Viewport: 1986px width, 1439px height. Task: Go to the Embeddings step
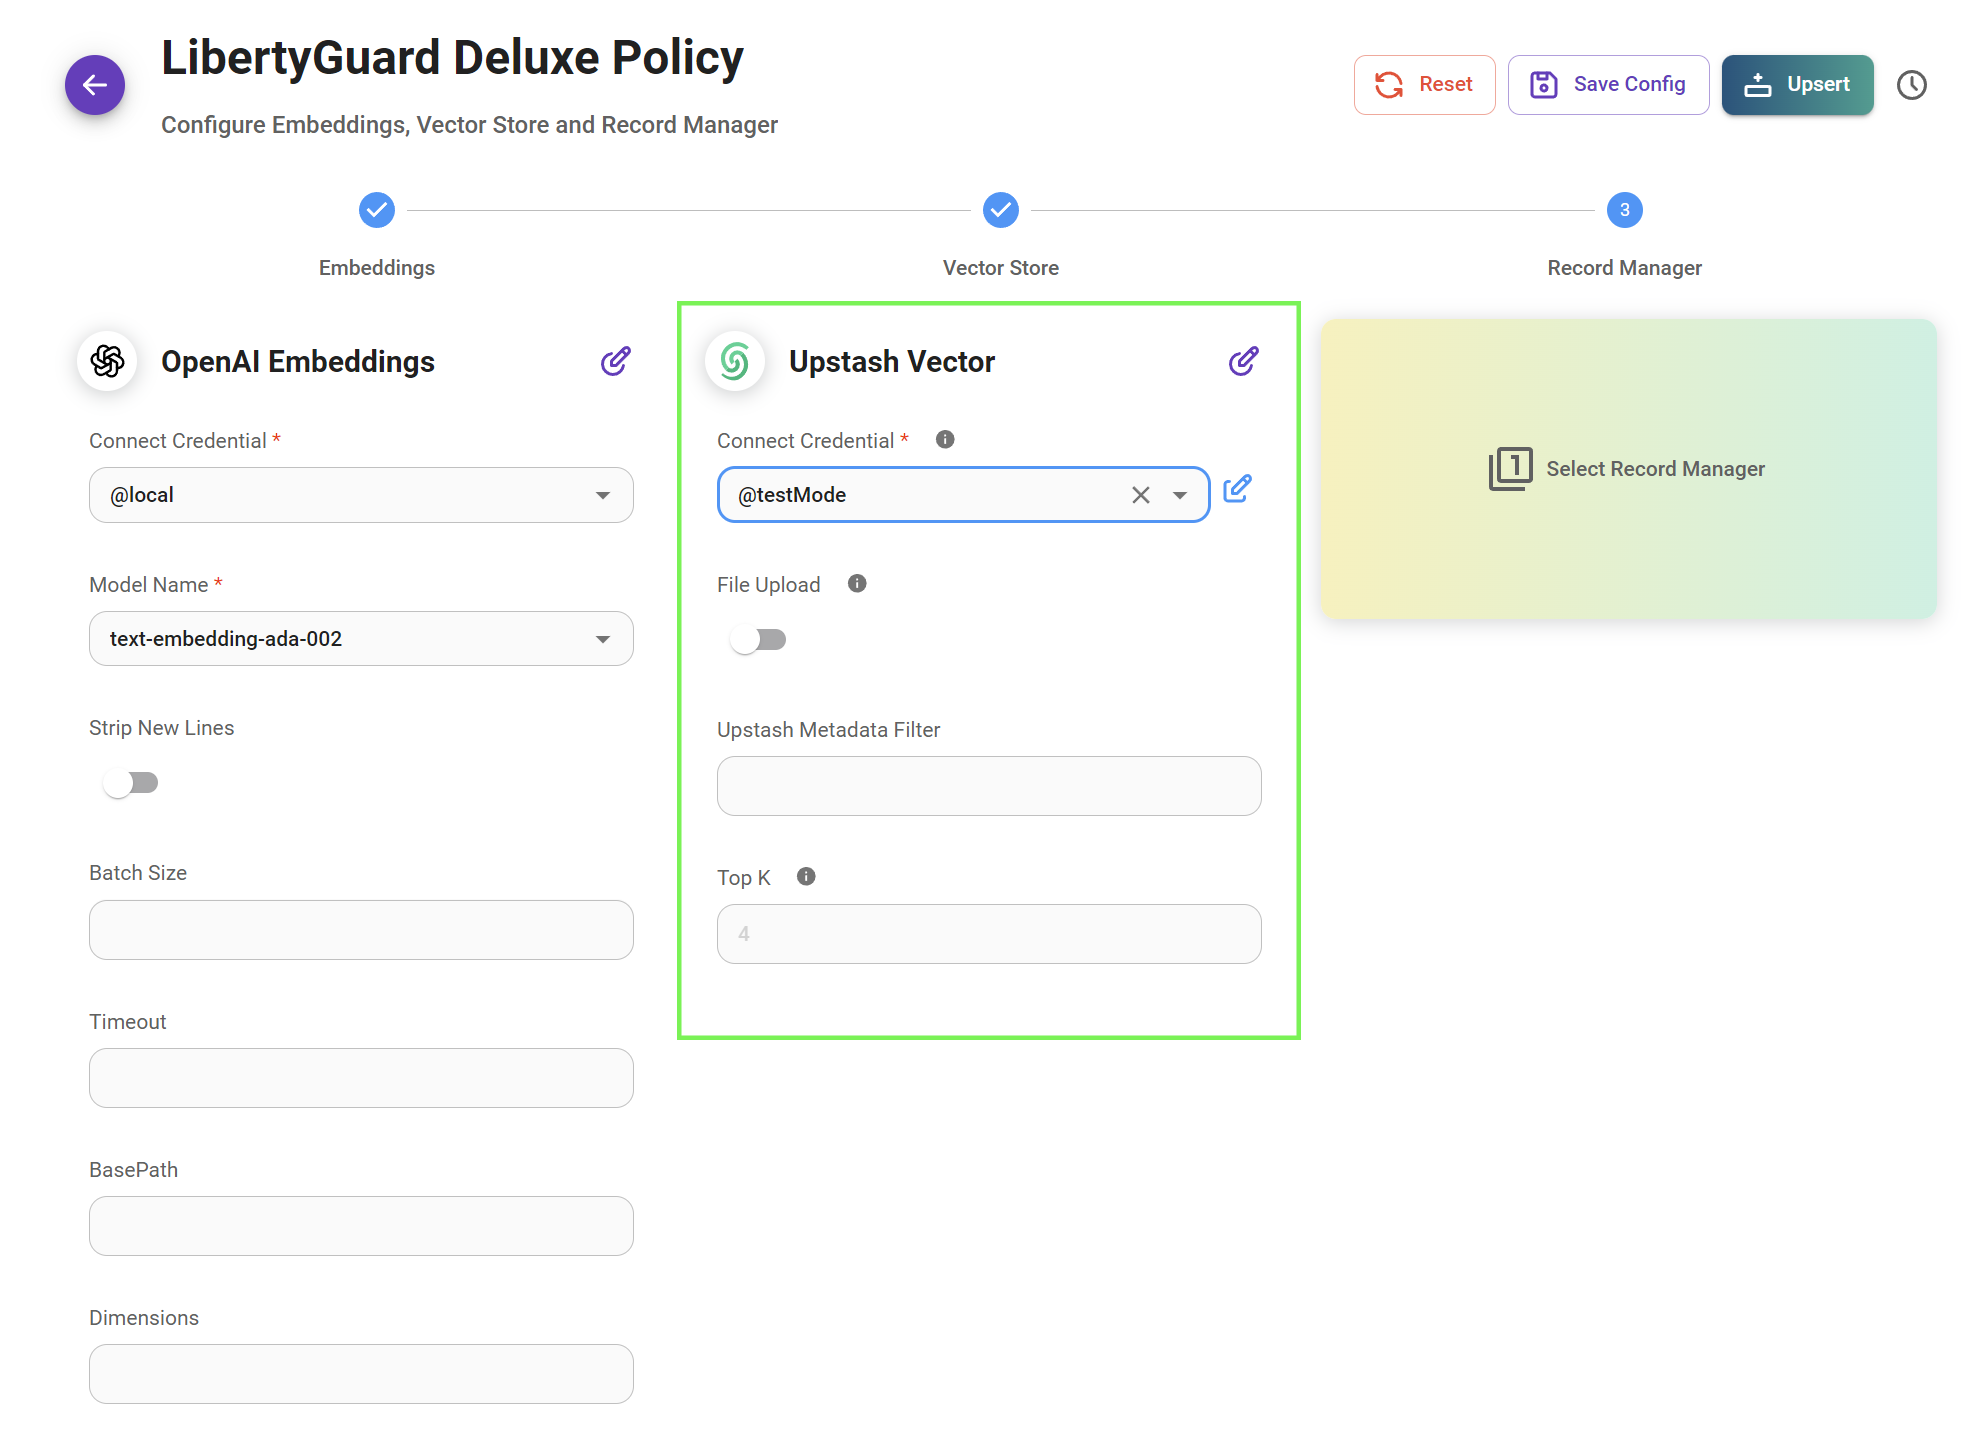377,211
